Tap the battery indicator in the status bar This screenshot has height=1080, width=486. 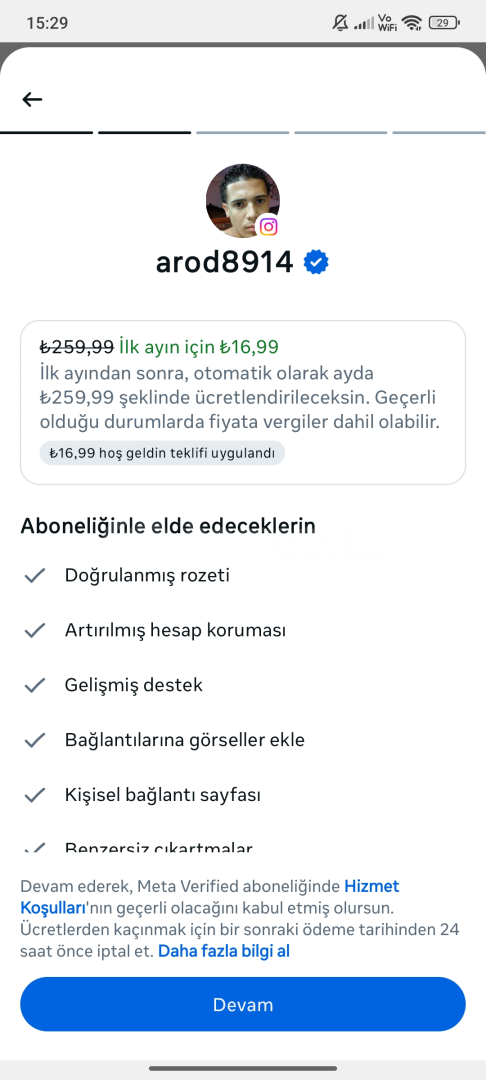point(444,23)
